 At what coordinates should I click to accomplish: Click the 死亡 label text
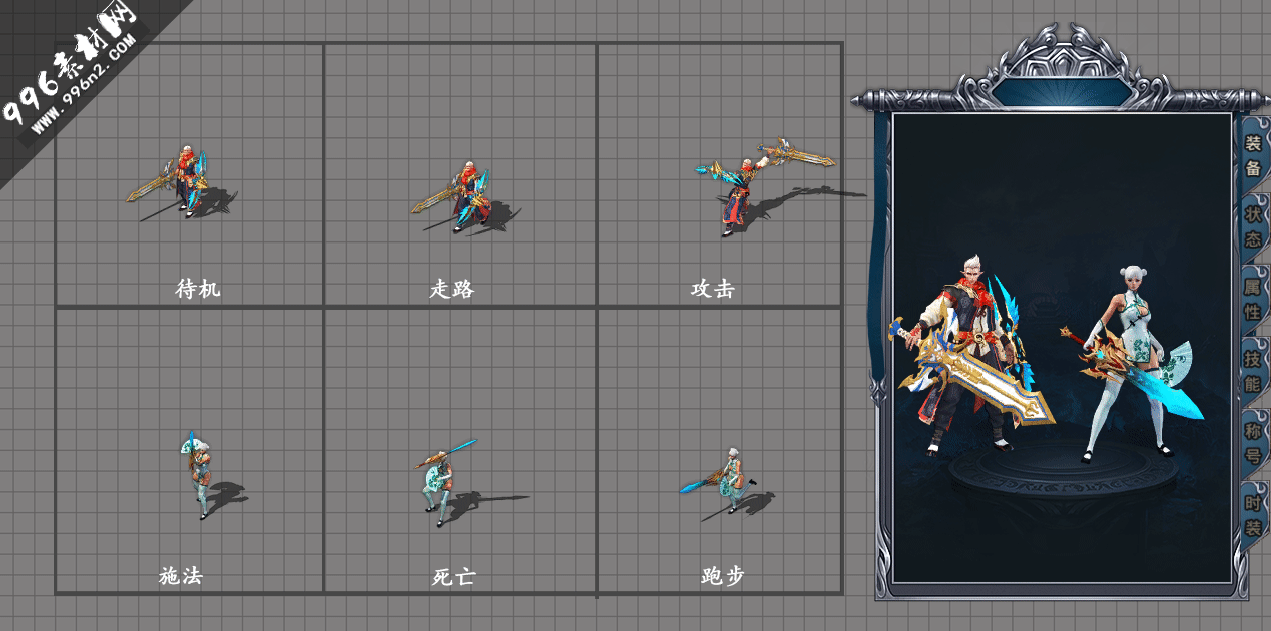(453, 577)
